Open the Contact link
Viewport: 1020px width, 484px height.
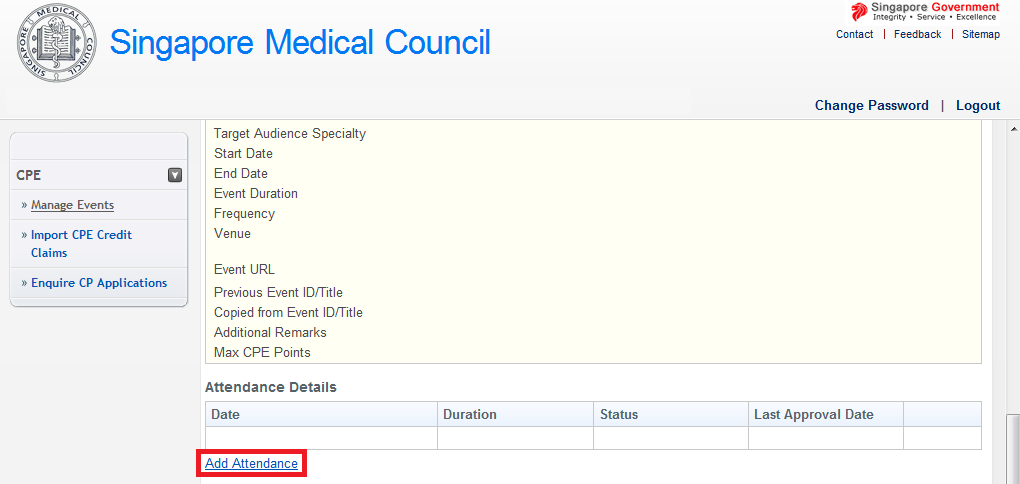coord(854,34)
